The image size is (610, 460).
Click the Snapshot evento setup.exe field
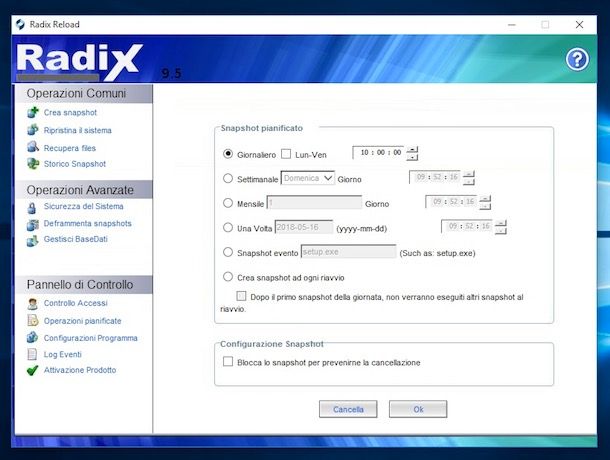349,251
